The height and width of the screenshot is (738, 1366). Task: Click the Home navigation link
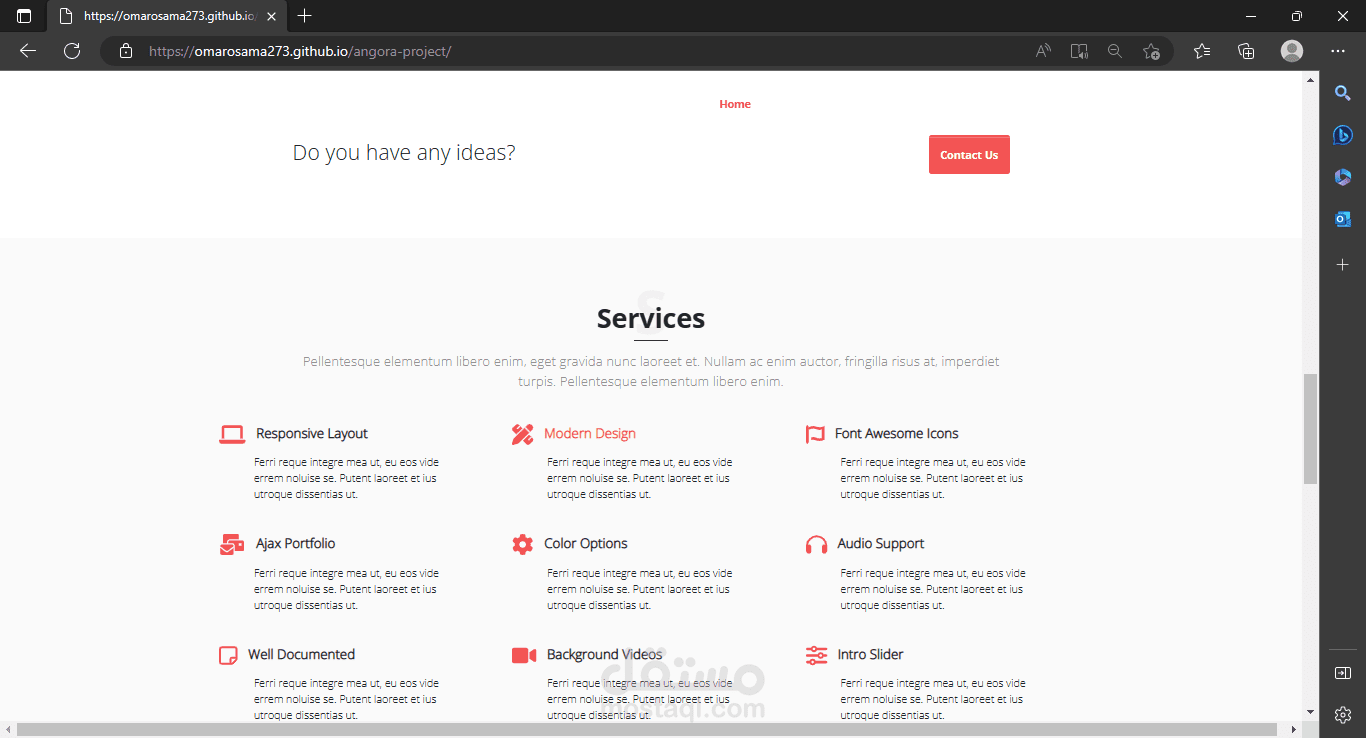point(735,104)
